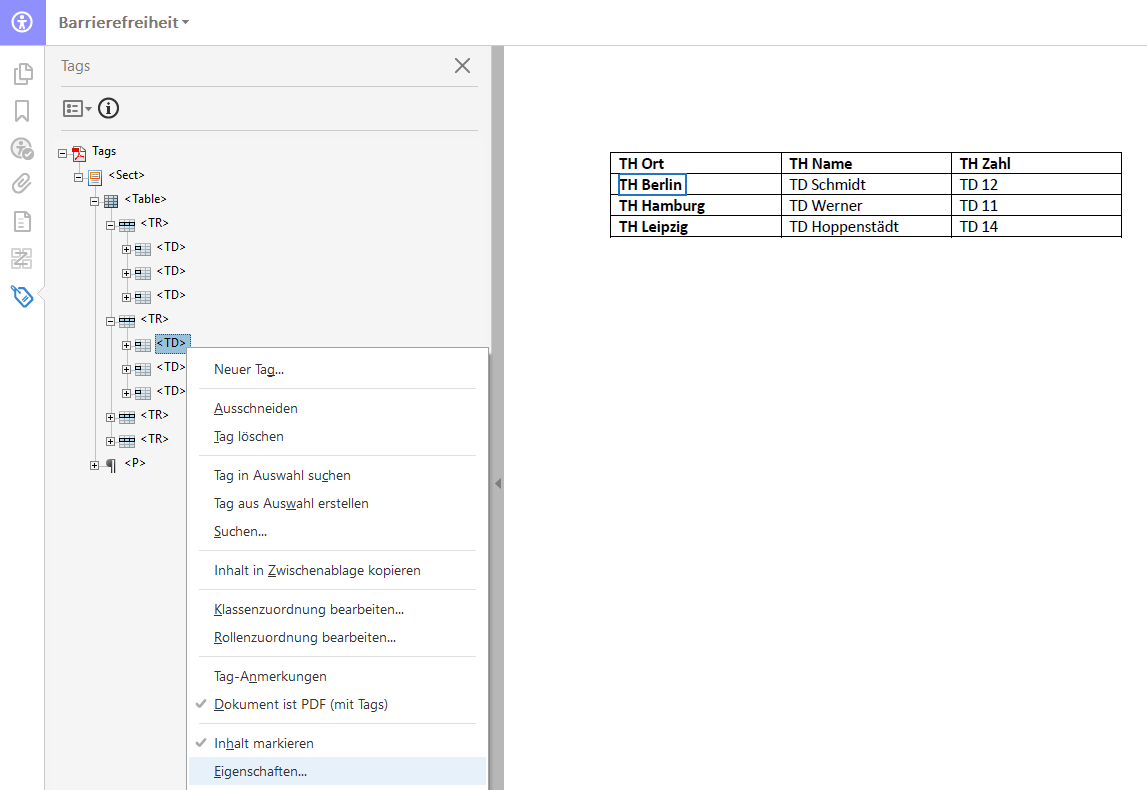Viewport: 1147px width, 790px height.
Task: Open the Barrierefreiheit dropdown menu
Action: pos(123,22)
